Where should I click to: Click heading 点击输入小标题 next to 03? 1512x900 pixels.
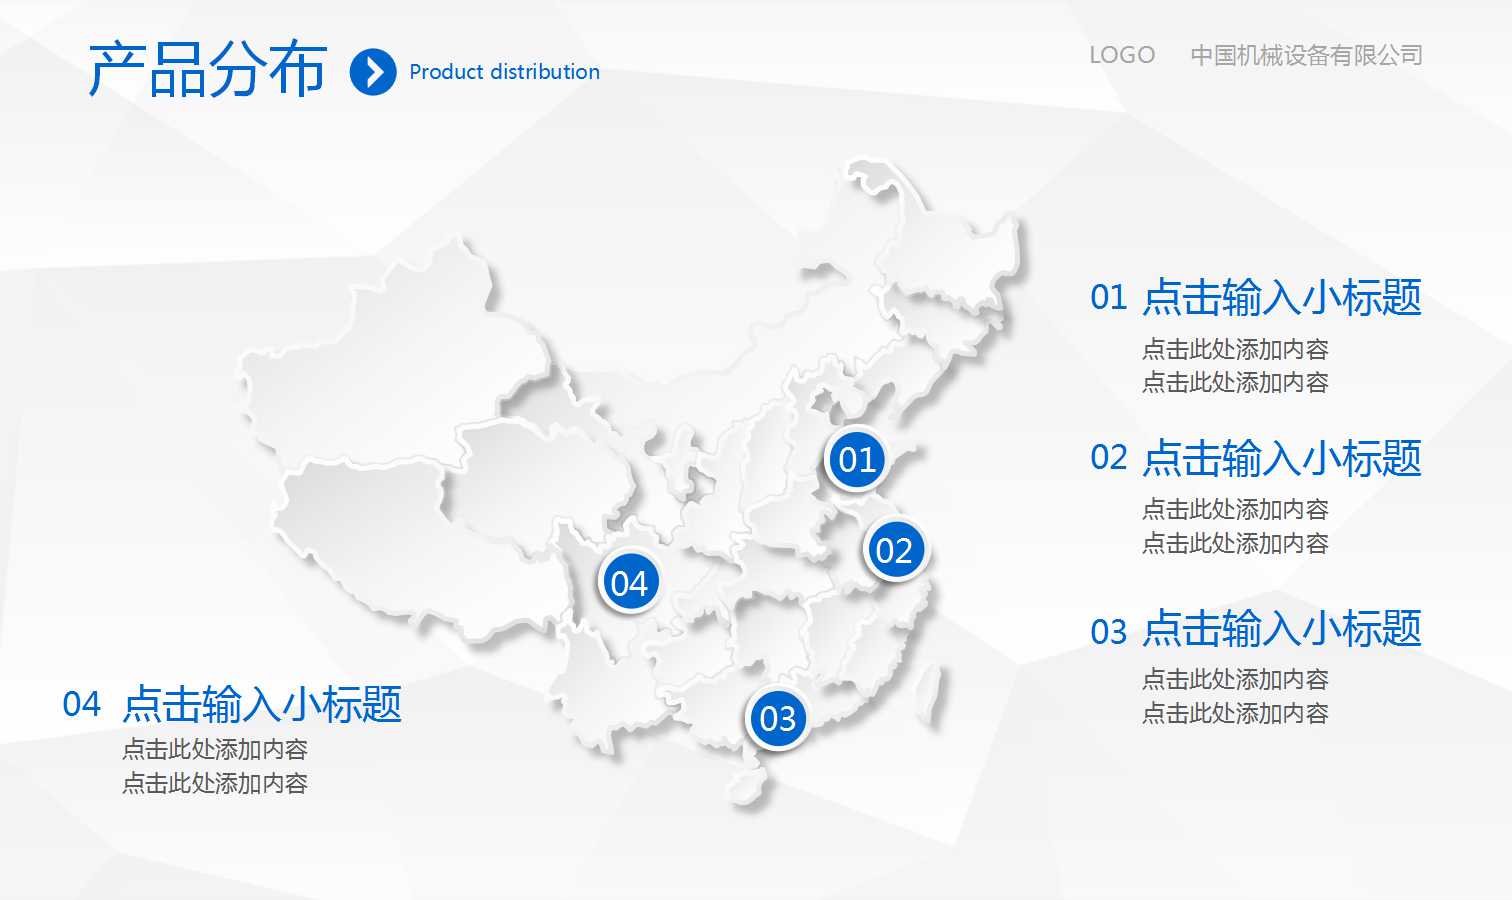[1282, 629]
